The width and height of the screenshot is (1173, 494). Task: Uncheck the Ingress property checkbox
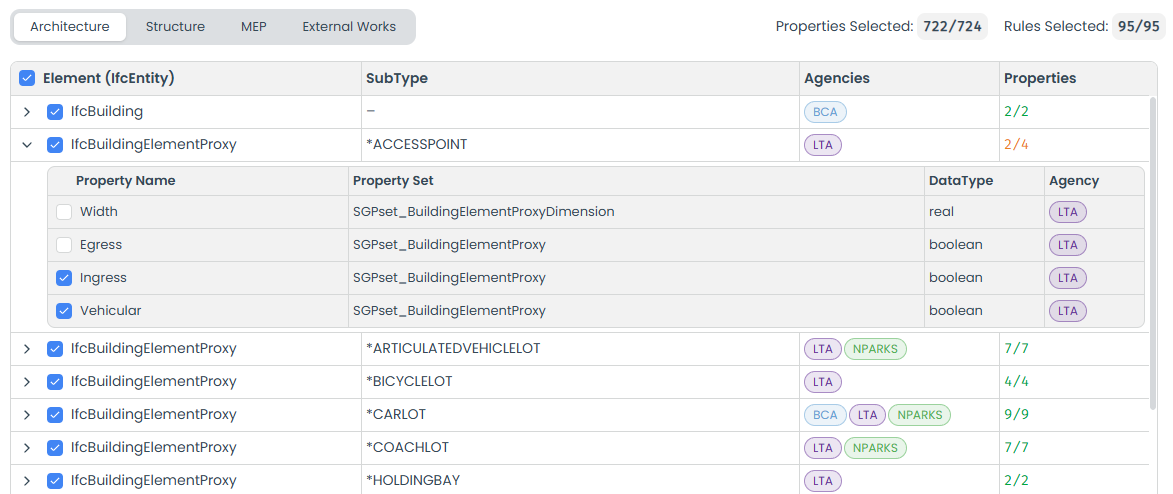click(x=64, y=278)
